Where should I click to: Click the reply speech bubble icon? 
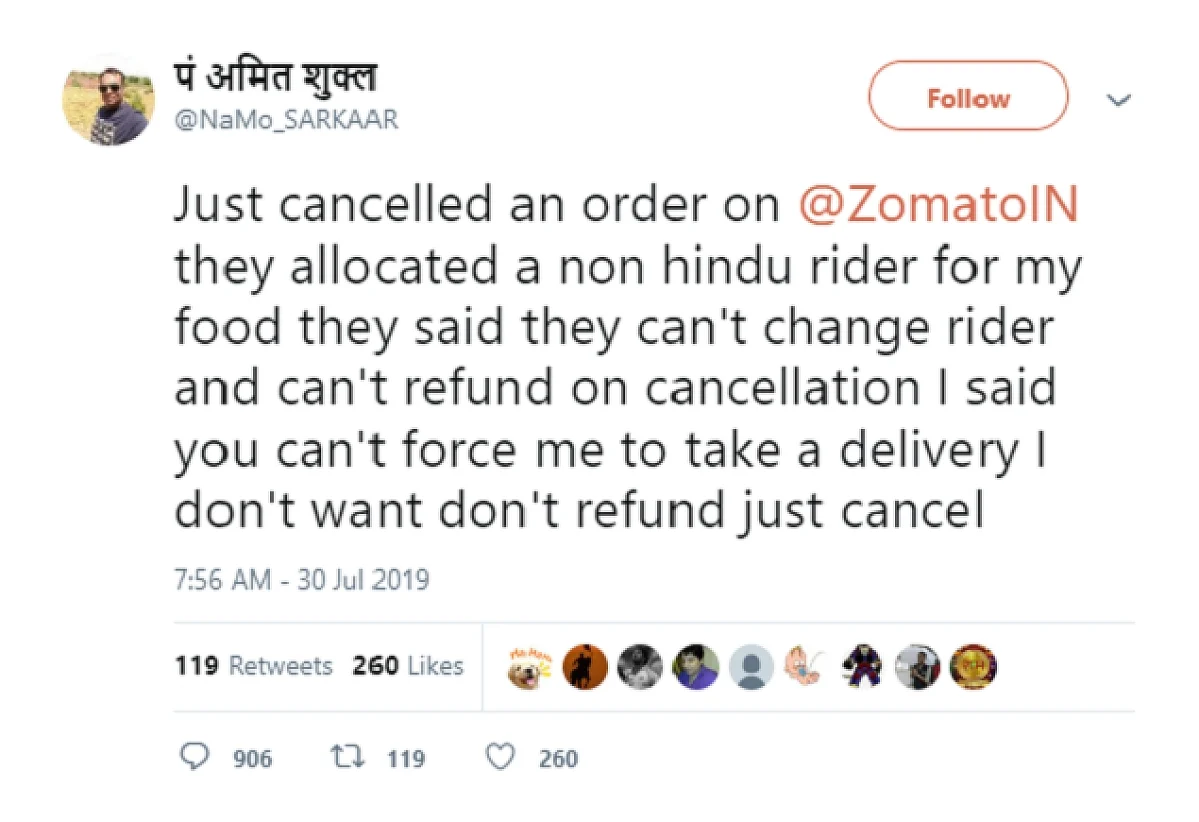tap(194, 756)
